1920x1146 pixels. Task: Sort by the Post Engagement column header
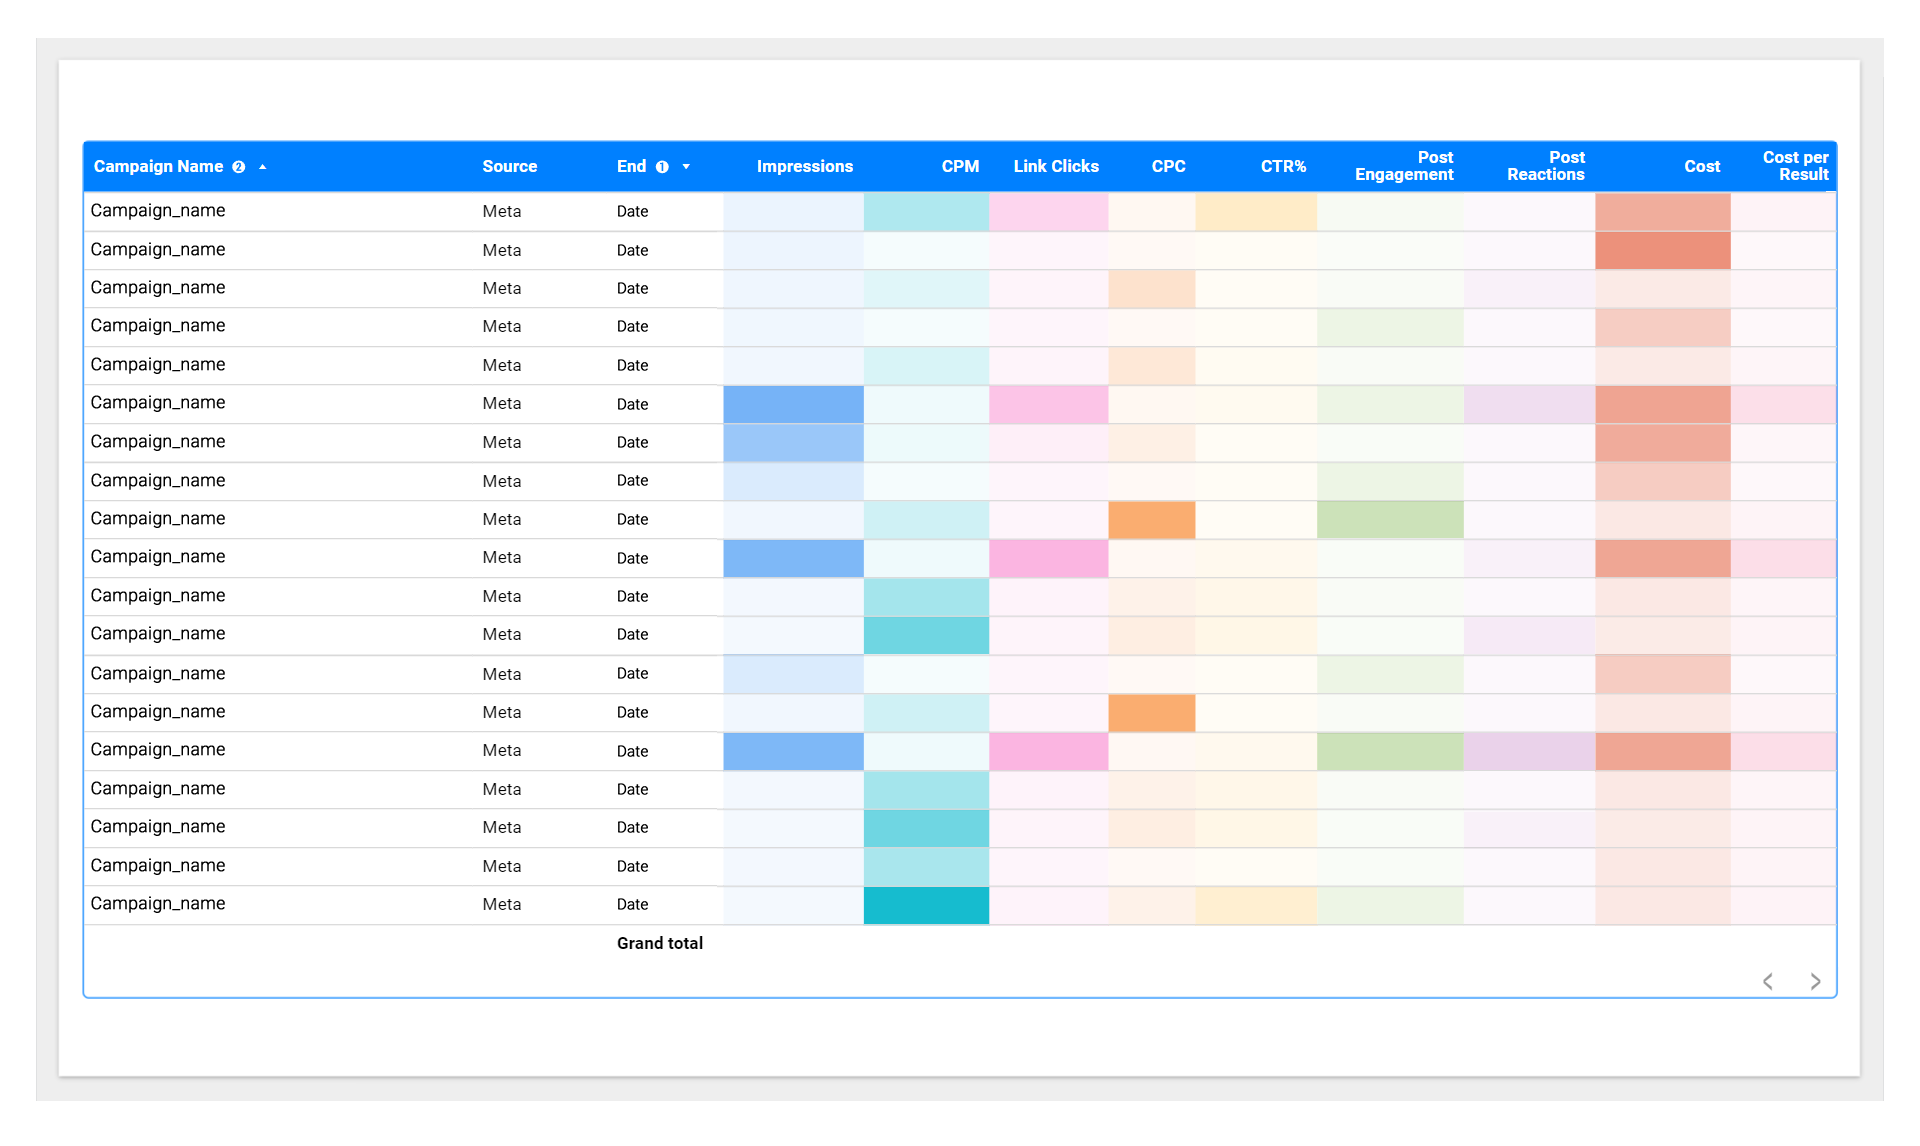coord(1404,166)
